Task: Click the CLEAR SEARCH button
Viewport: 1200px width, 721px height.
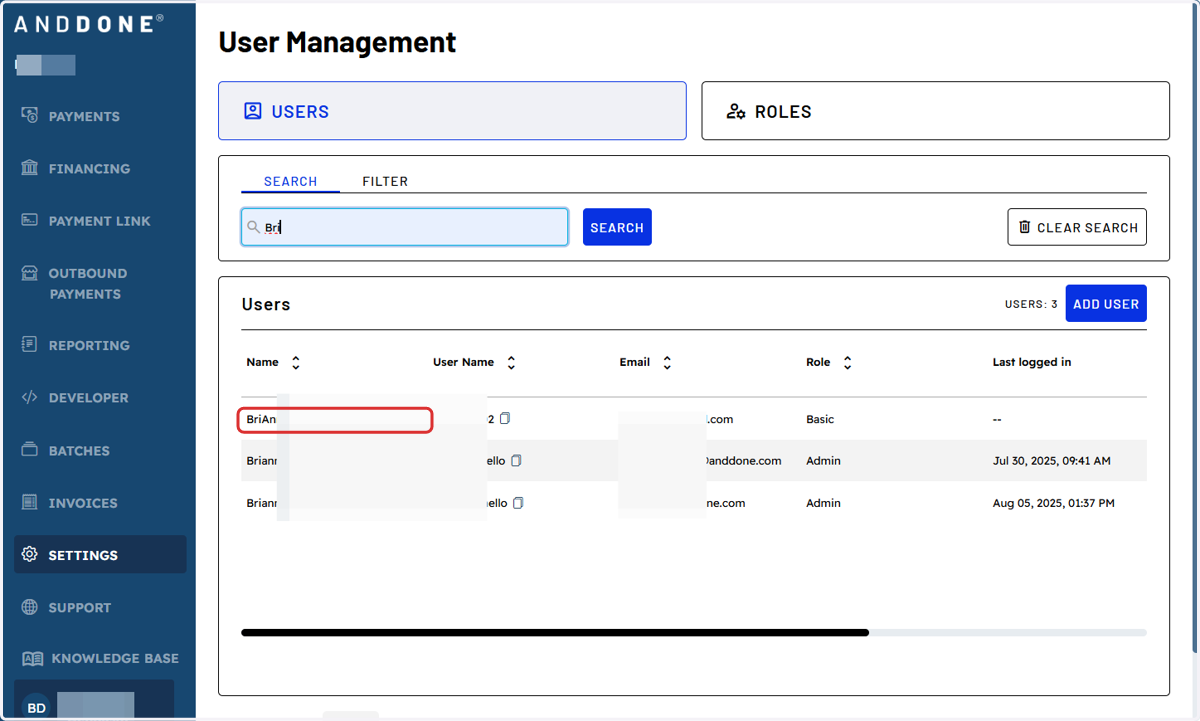Action: point(1077,227)
